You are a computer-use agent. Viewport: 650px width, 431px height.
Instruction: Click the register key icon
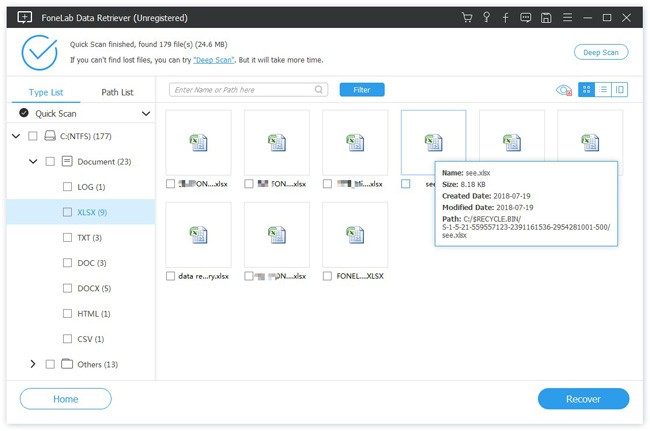486,17
